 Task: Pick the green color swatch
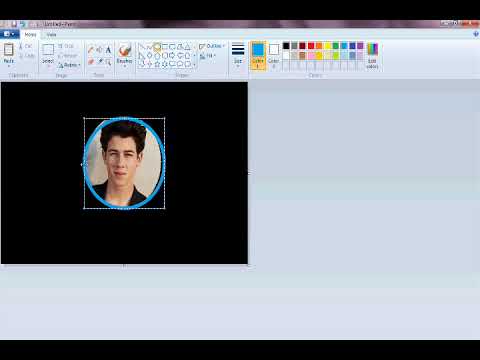click(x=336, y=46)
